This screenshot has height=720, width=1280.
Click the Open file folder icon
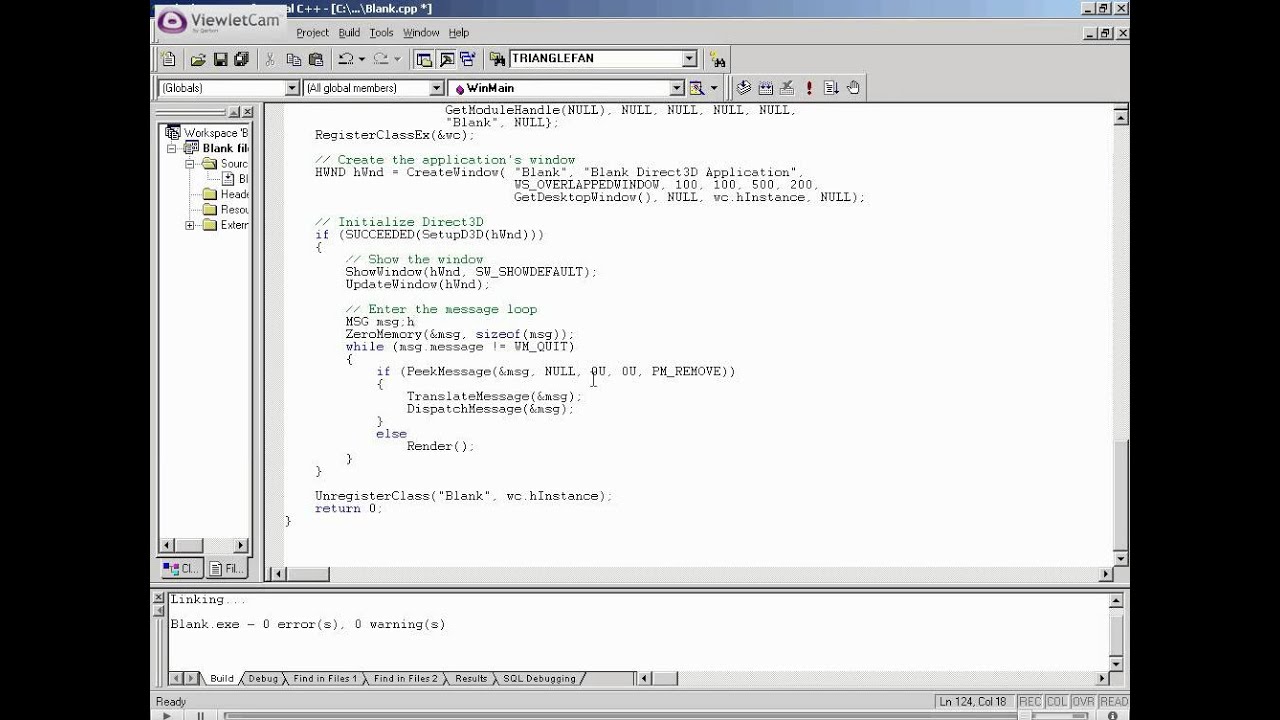pos(198,59)
